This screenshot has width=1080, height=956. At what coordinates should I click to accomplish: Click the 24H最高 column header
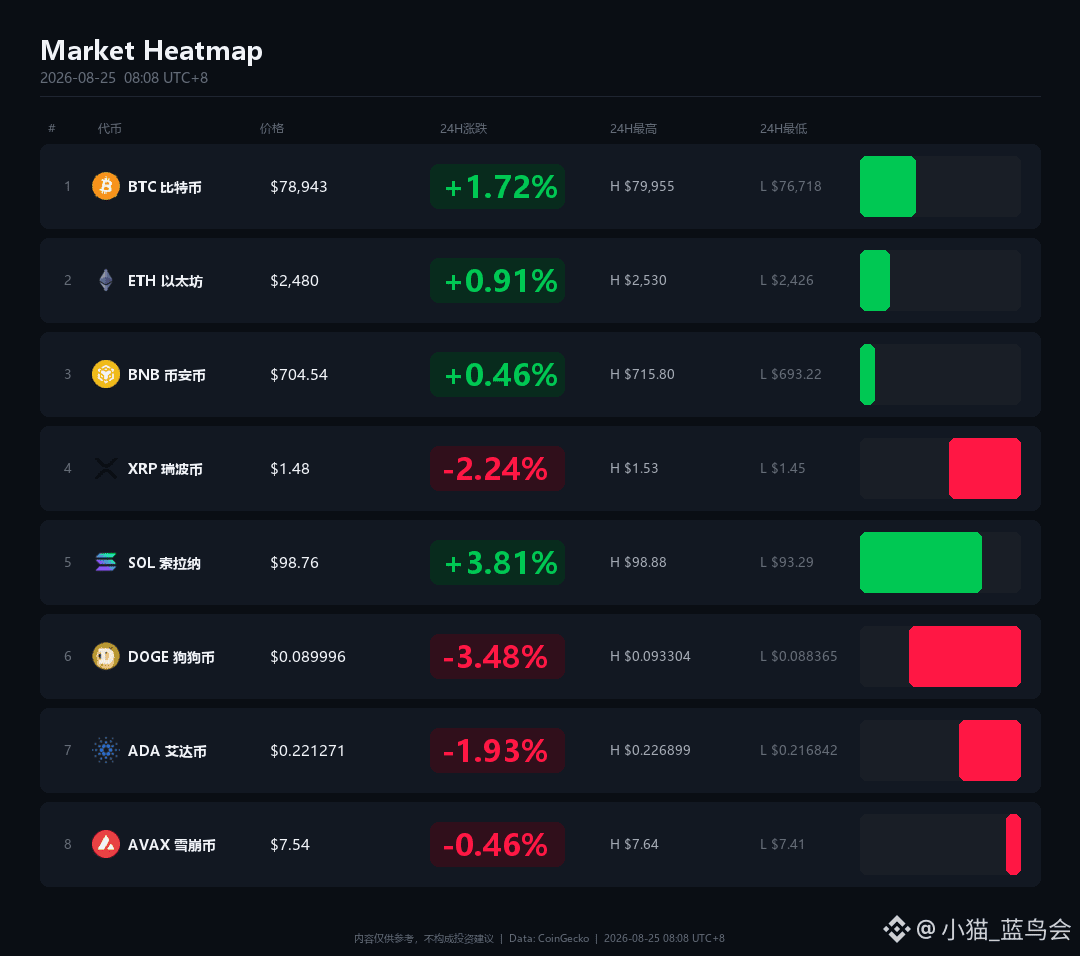click(x=633, y=129)
